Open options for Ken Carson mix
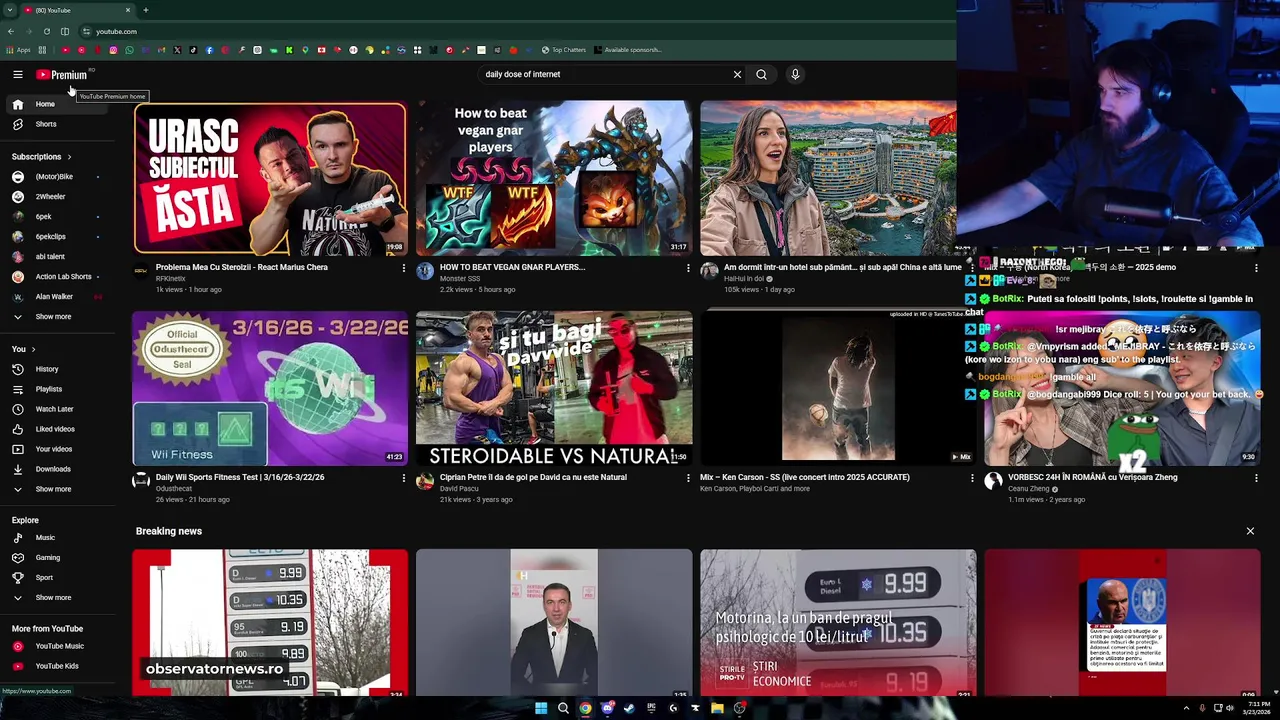Viewport: 1280px width, 720px height. pyautogui.click(x=972, y=478)
